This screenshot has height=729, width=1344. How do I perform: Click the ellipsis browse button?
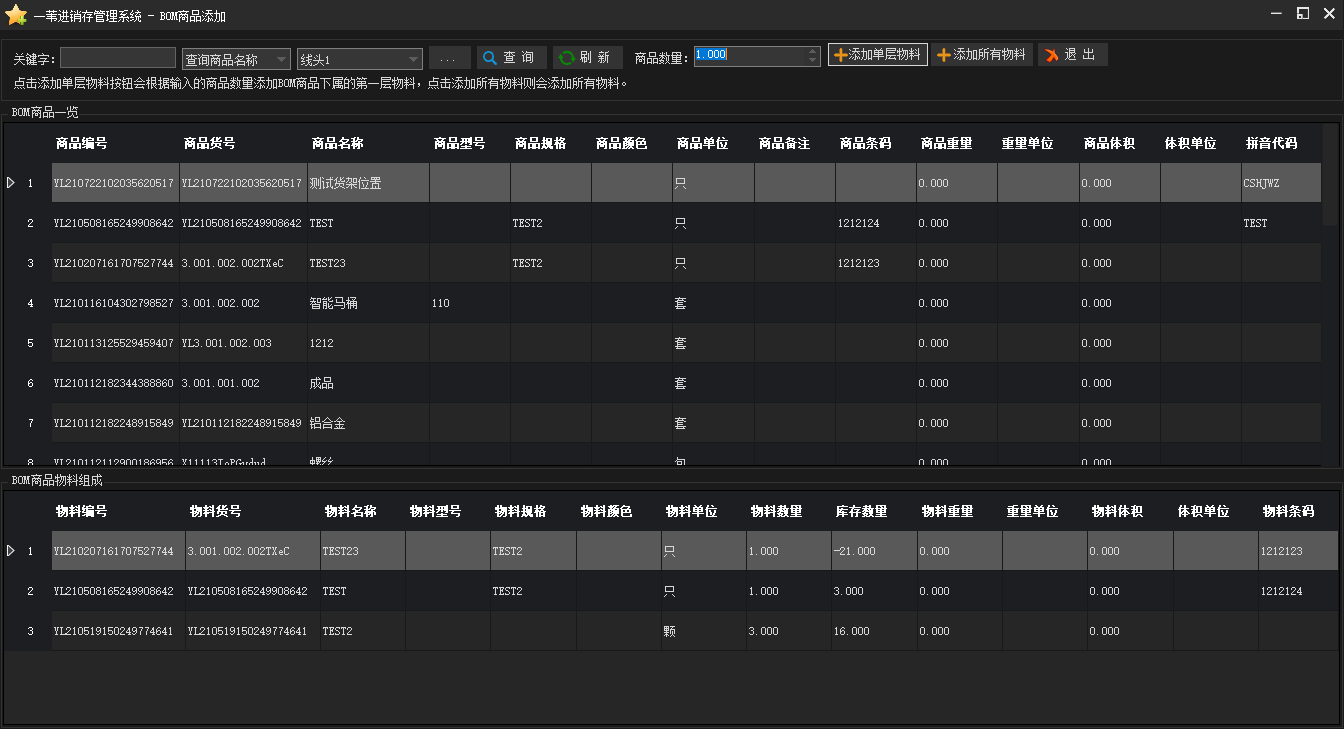click(x=449, y=58)
